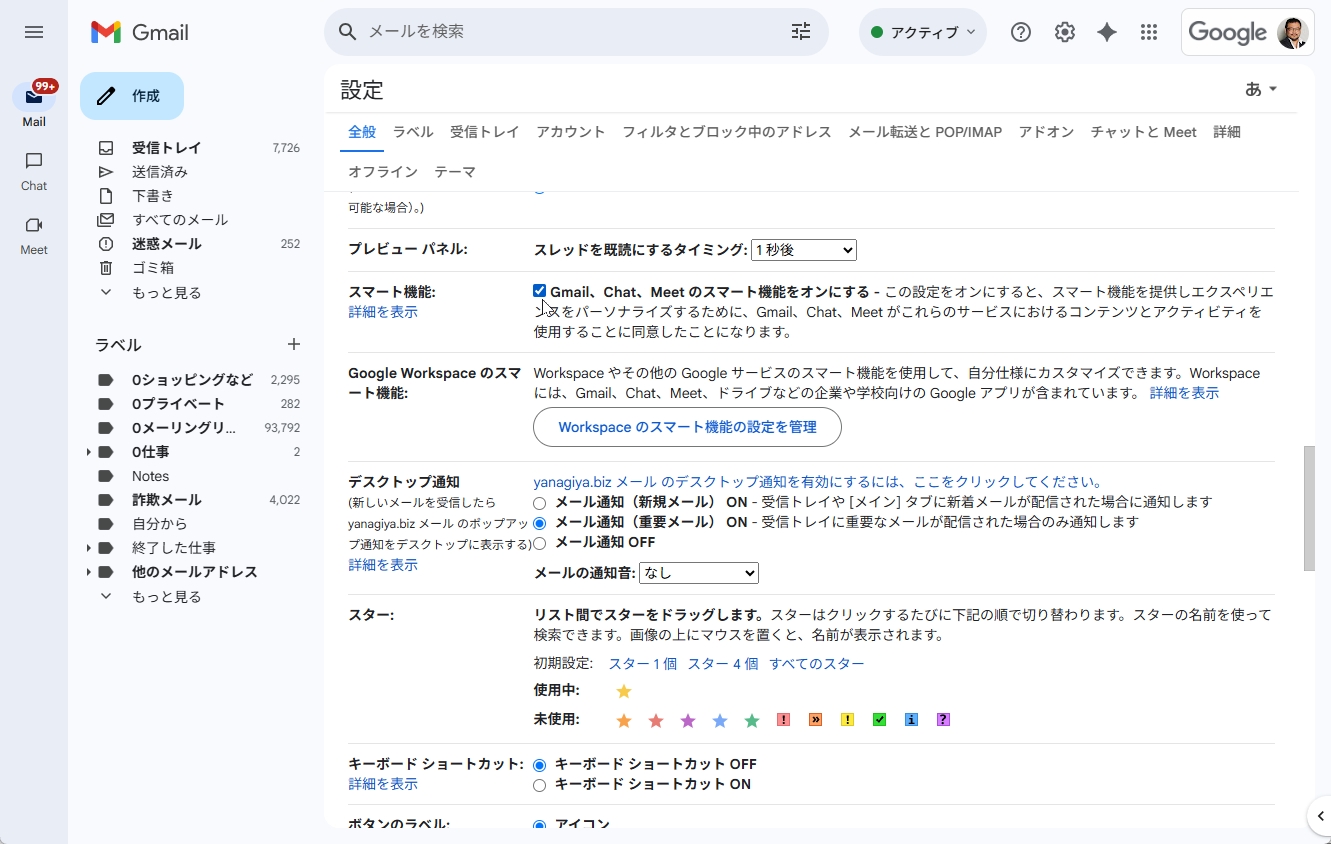Open the Help question mark icon

[1020, 32]
